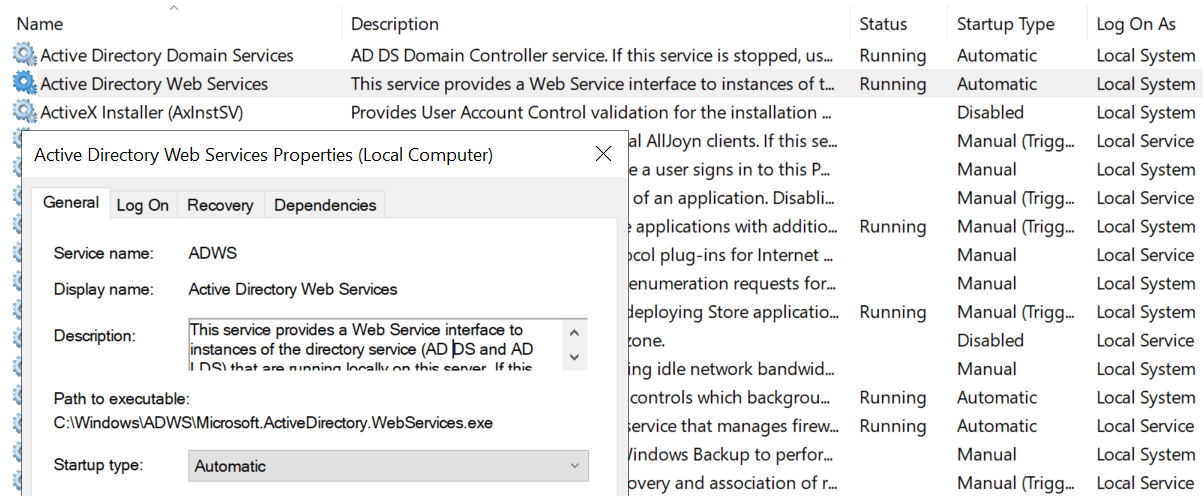Click the Description column header
1203x496 pixels.
pyautogui.click(x=395, y=24)
